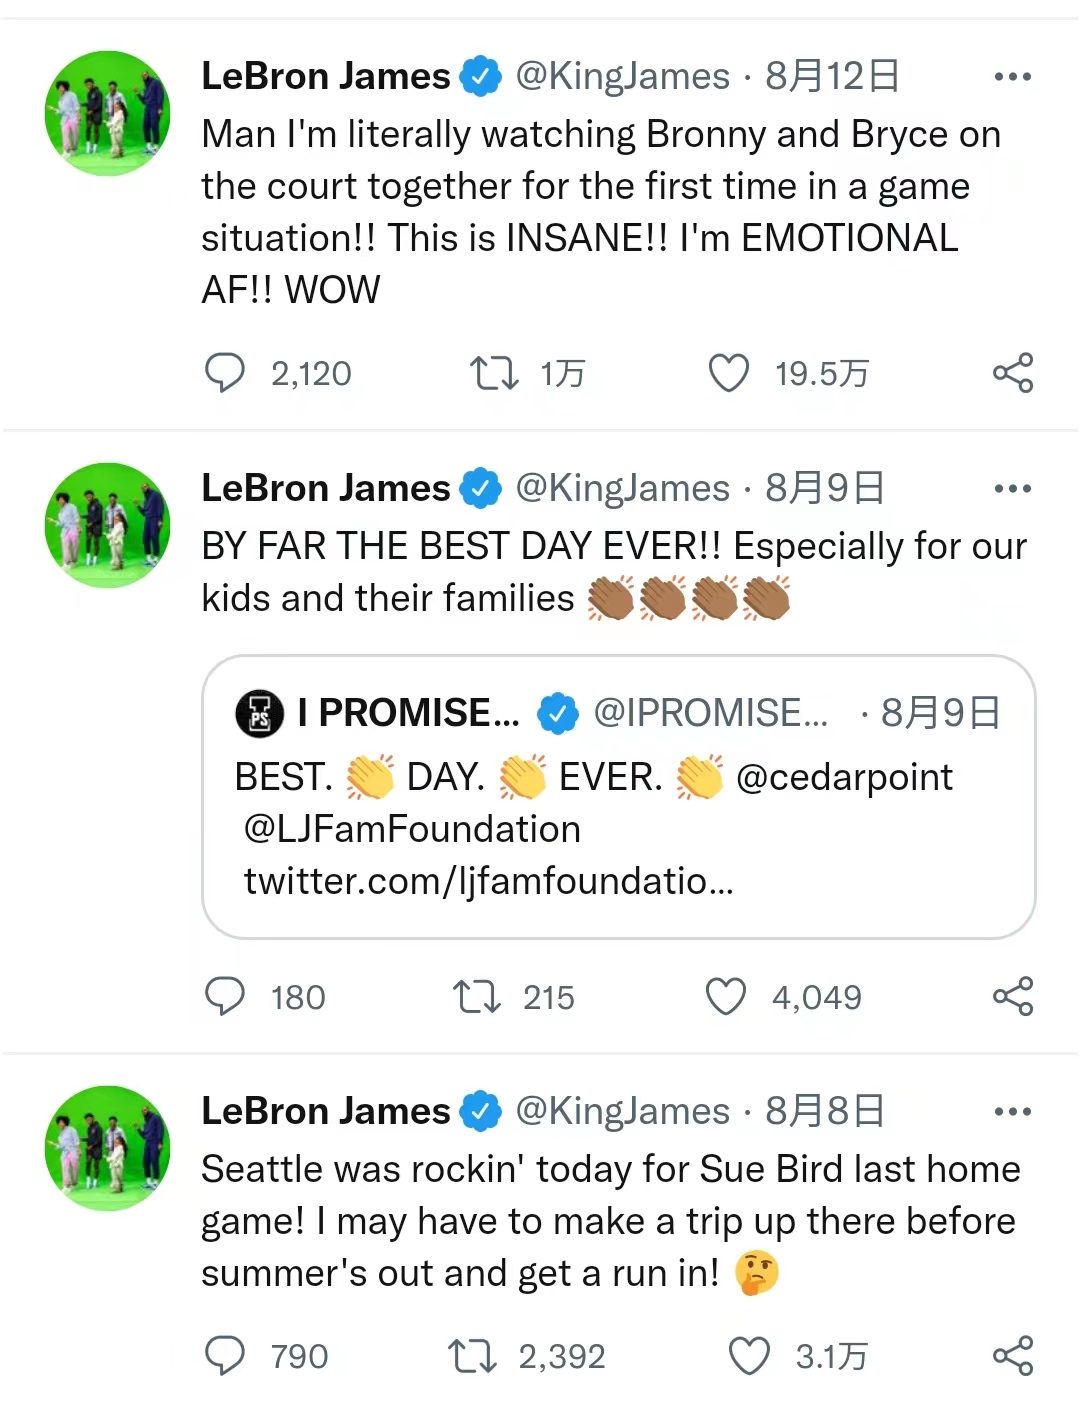Open more options on August 8 tweet
Image resolution: width=1080 pixels, height=1401 pixels.
click(x=1012, y=1112)
